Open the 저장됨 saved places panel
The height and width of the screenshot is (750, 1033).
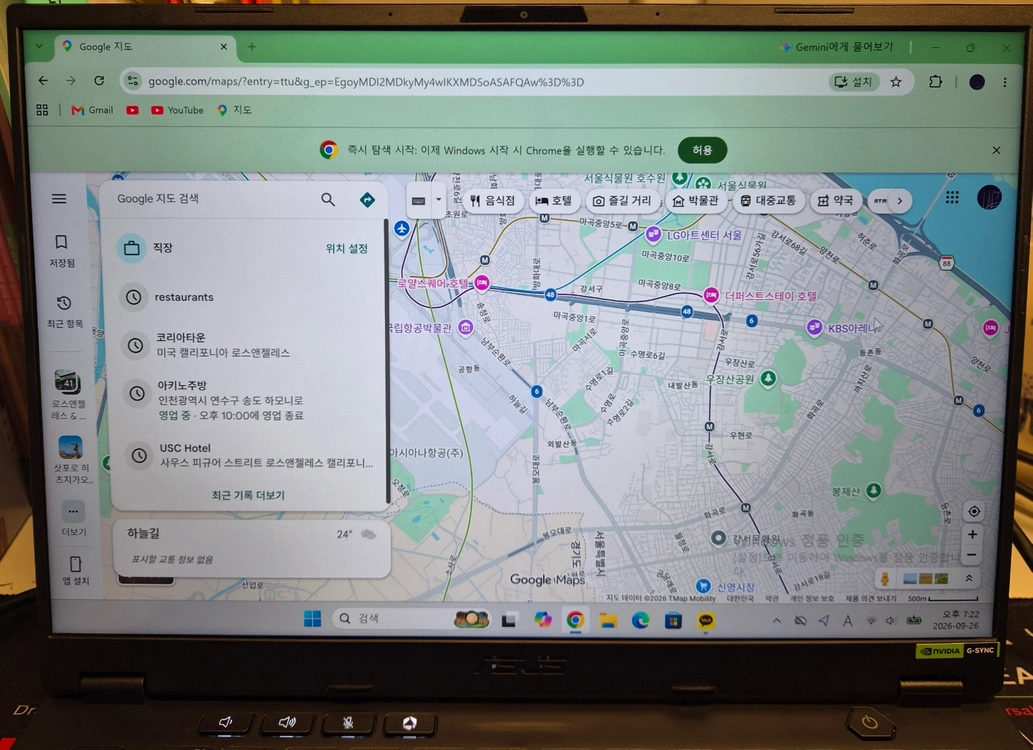(61, 251)
